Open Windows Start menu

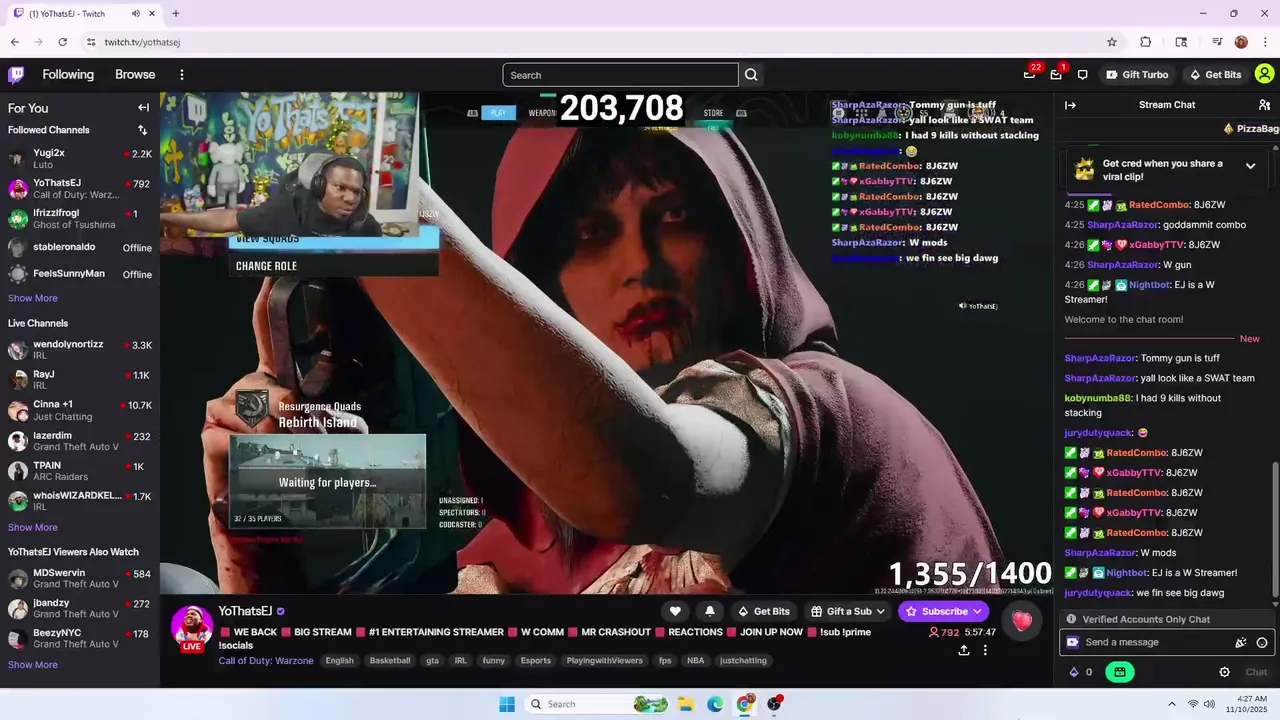tap(507, 704)
